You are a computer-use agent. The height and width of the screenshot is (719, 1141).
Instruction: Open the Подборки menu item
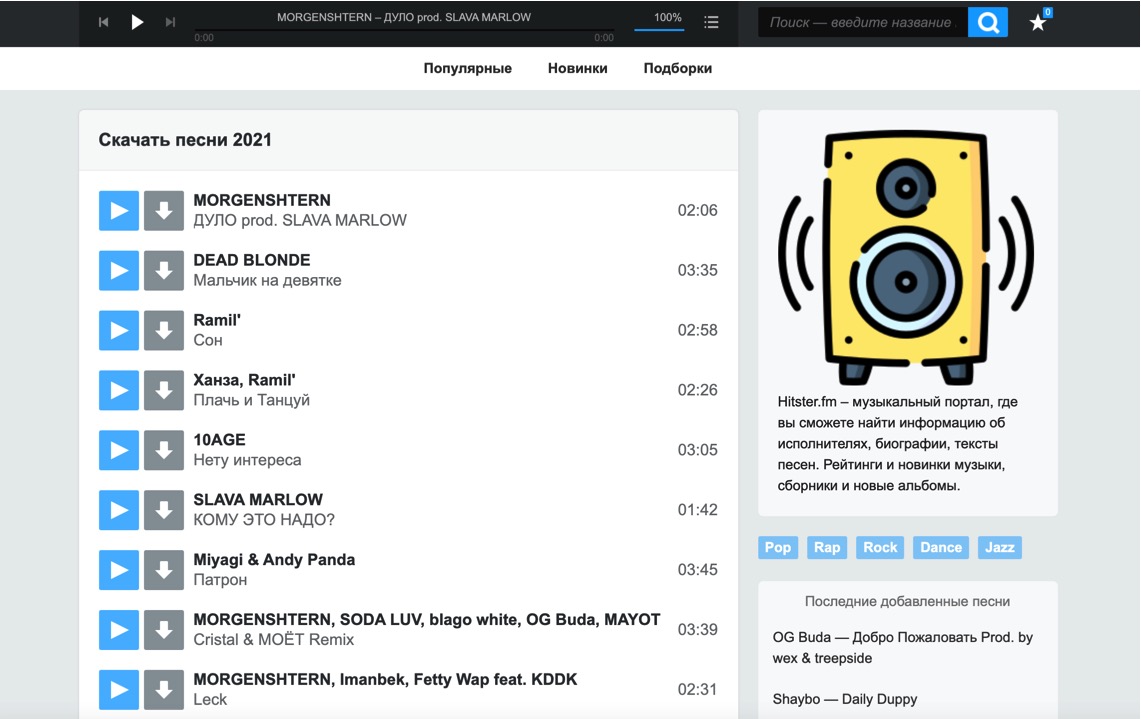pos(677,68)
